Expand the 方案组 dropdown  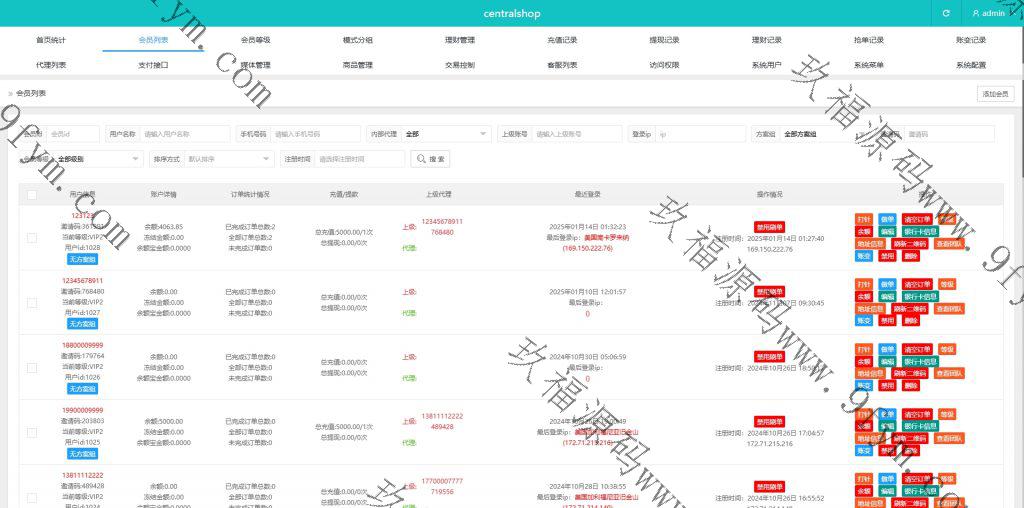[815, 134]
